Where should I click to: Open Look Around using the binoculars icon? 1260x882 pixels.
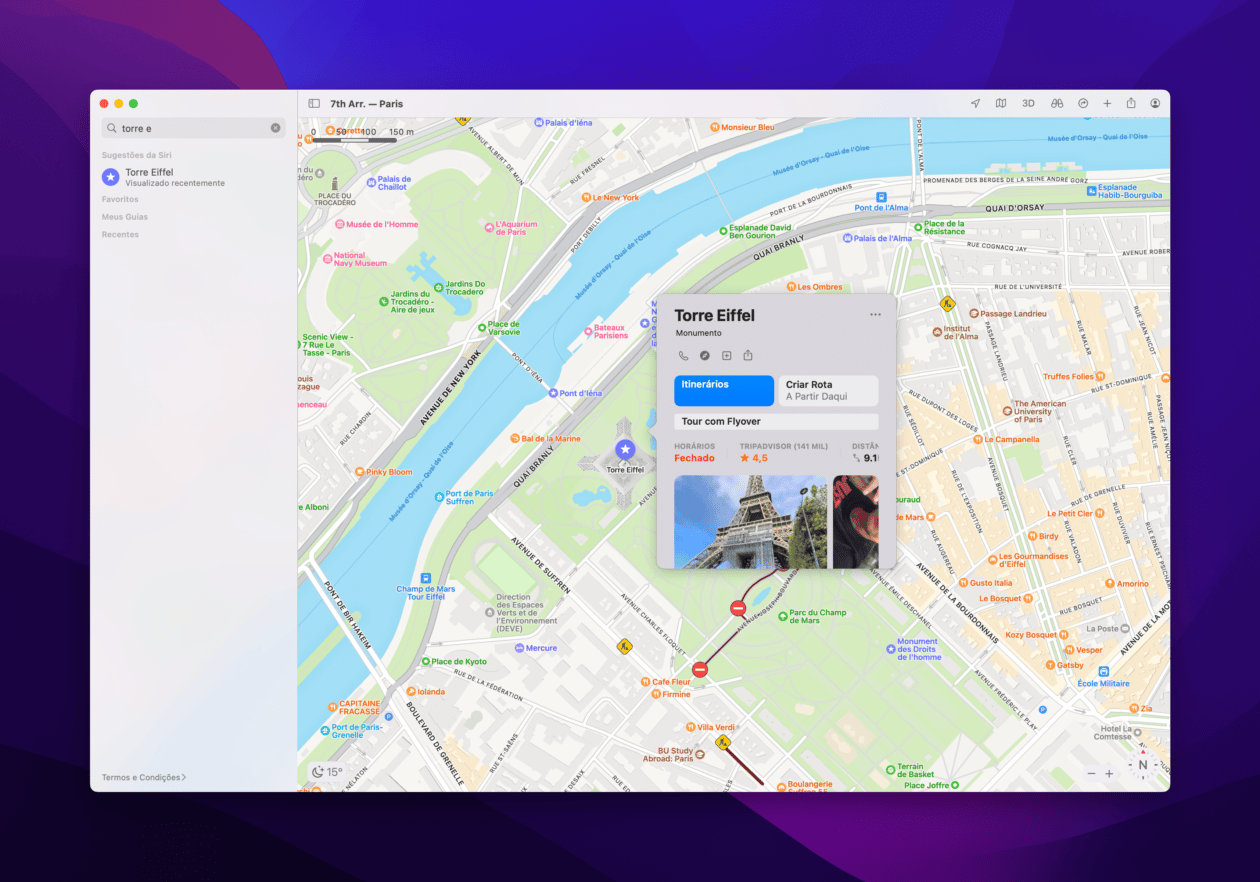click(x=1056, y=103)
